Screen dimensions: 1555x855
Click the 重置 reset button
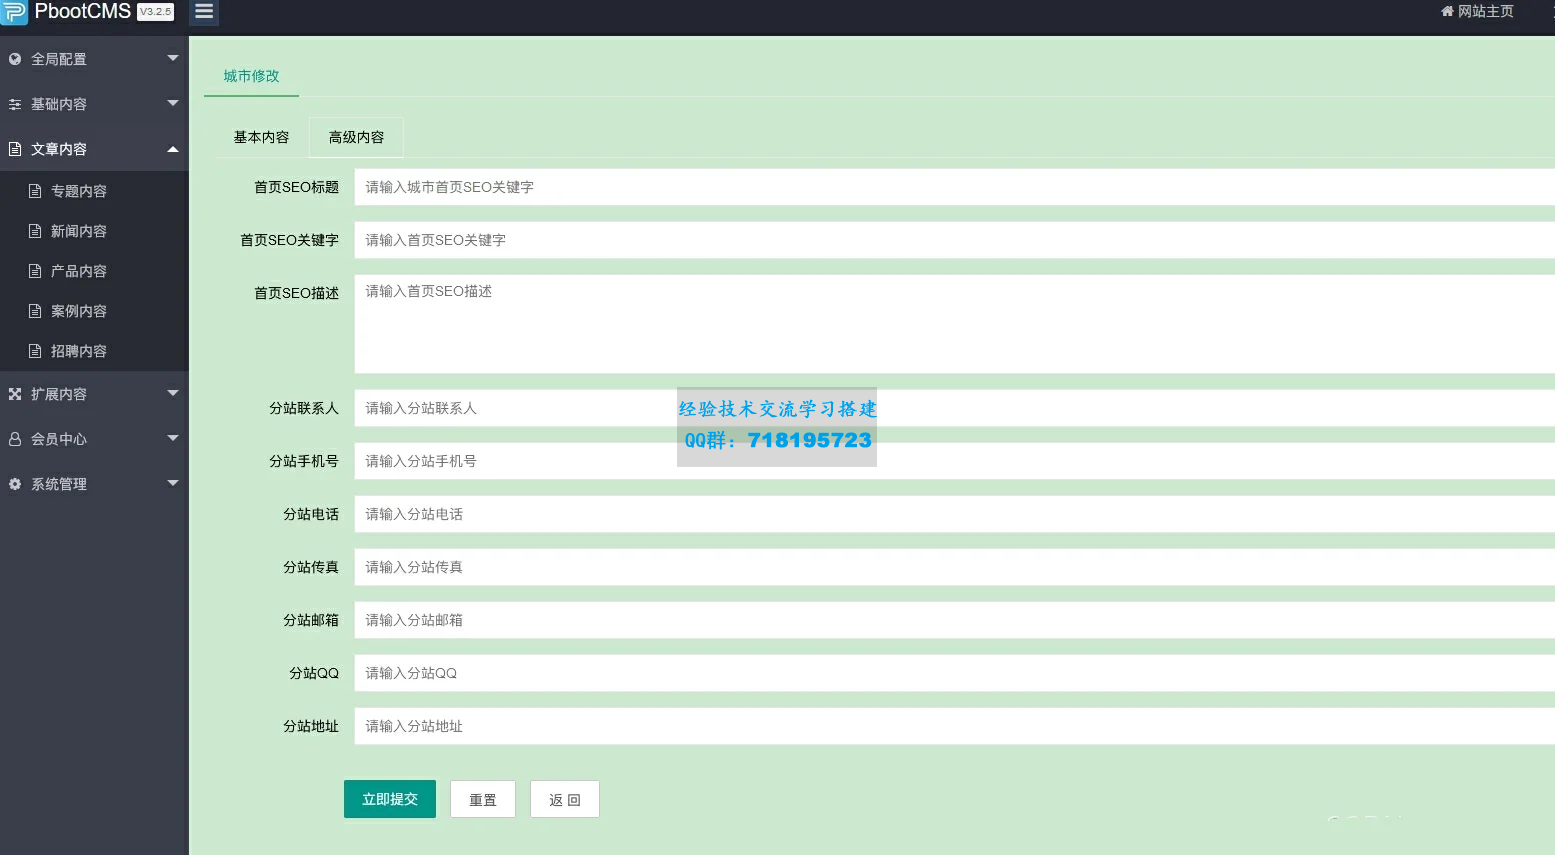(483, 799)
